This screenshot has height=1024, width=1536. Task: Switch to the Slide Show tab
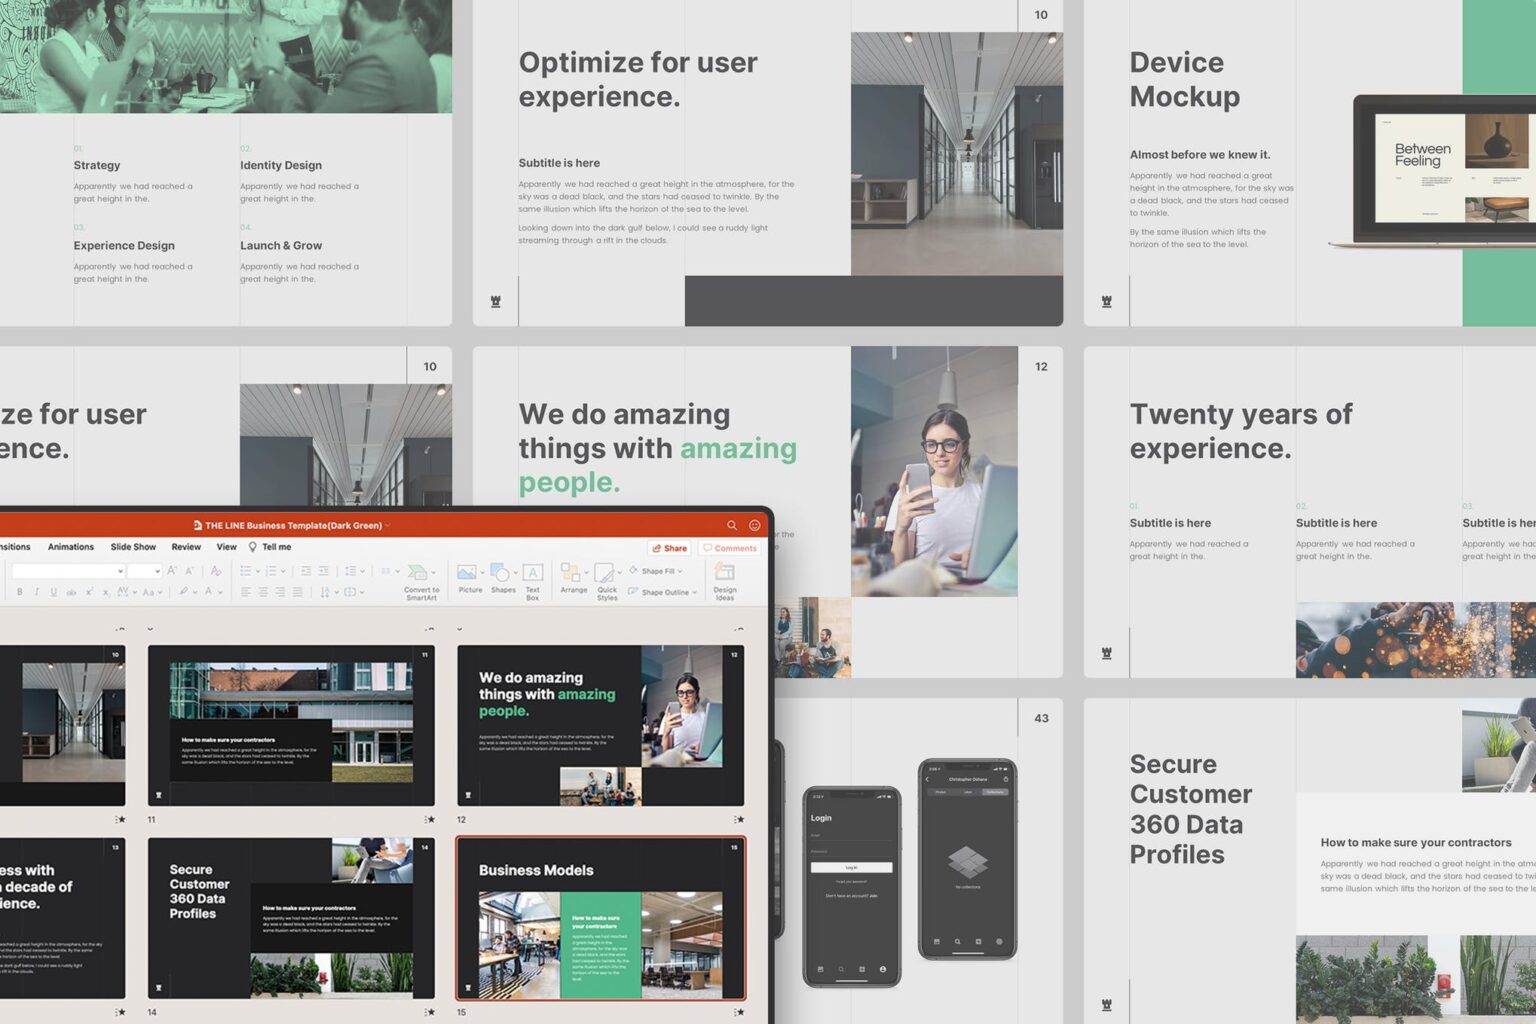[134, 546]
